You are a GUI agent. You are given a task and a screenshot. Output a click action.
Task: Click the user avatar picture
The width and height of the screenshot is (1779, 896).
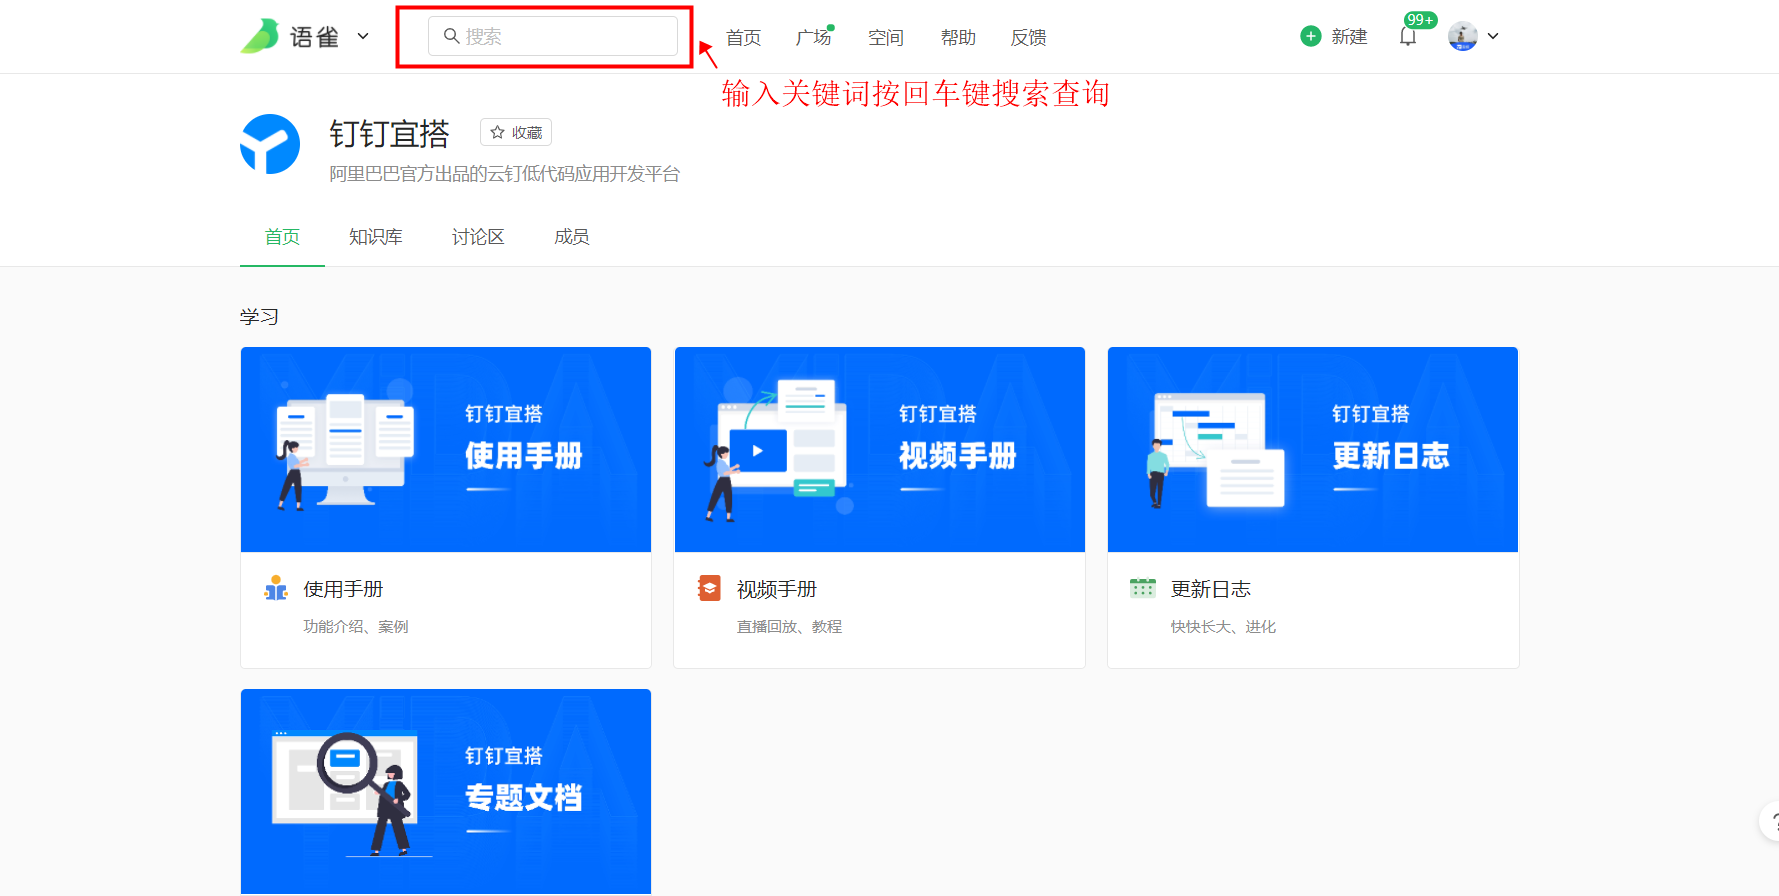tap(1463, 36)
